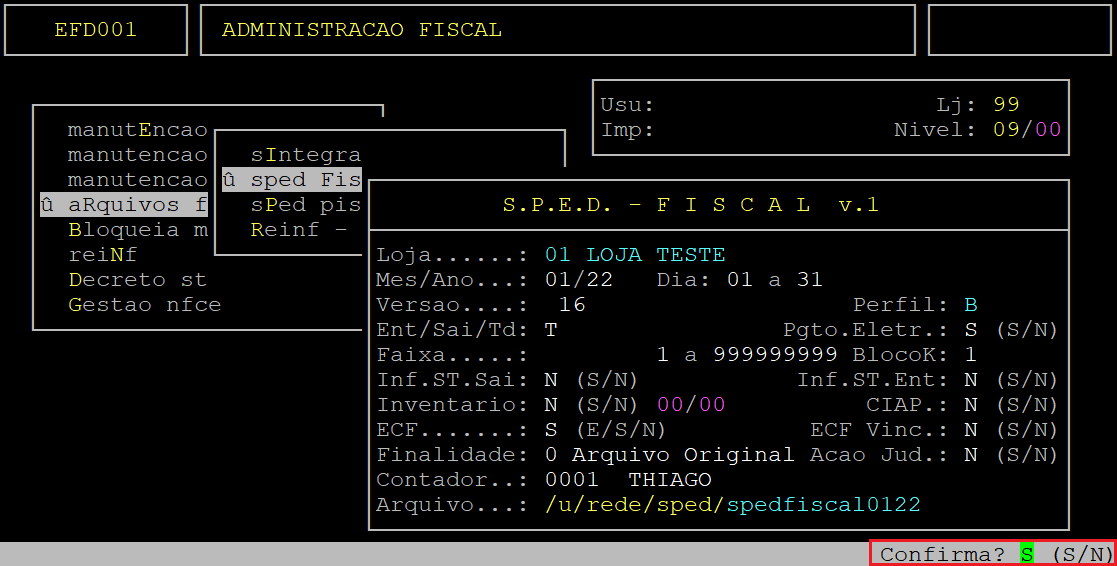Click the Dia end value 31
This screenshot has height=566, width=1117.
click(810, 280)
